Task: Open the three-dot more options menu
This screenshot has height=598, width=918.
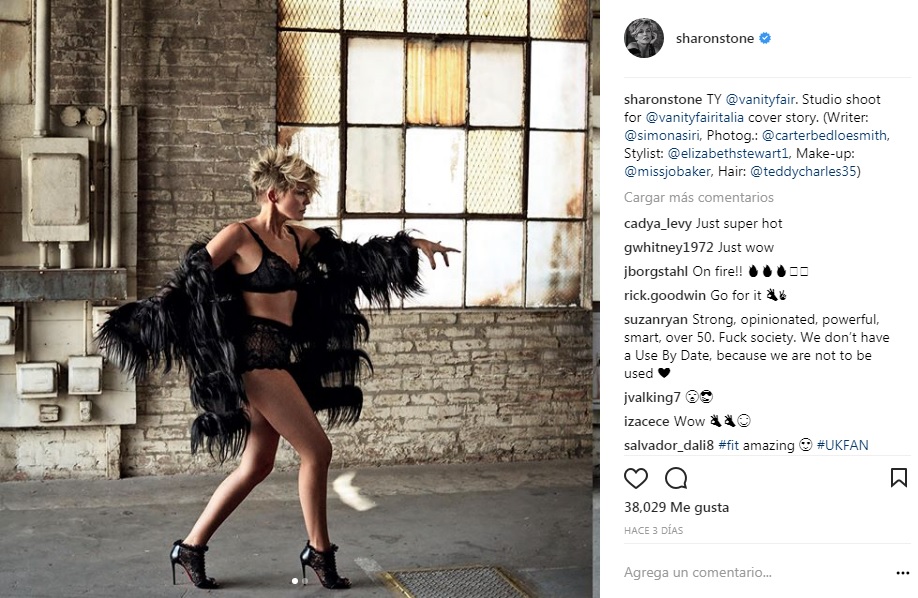Action: (x=902, y=573)
